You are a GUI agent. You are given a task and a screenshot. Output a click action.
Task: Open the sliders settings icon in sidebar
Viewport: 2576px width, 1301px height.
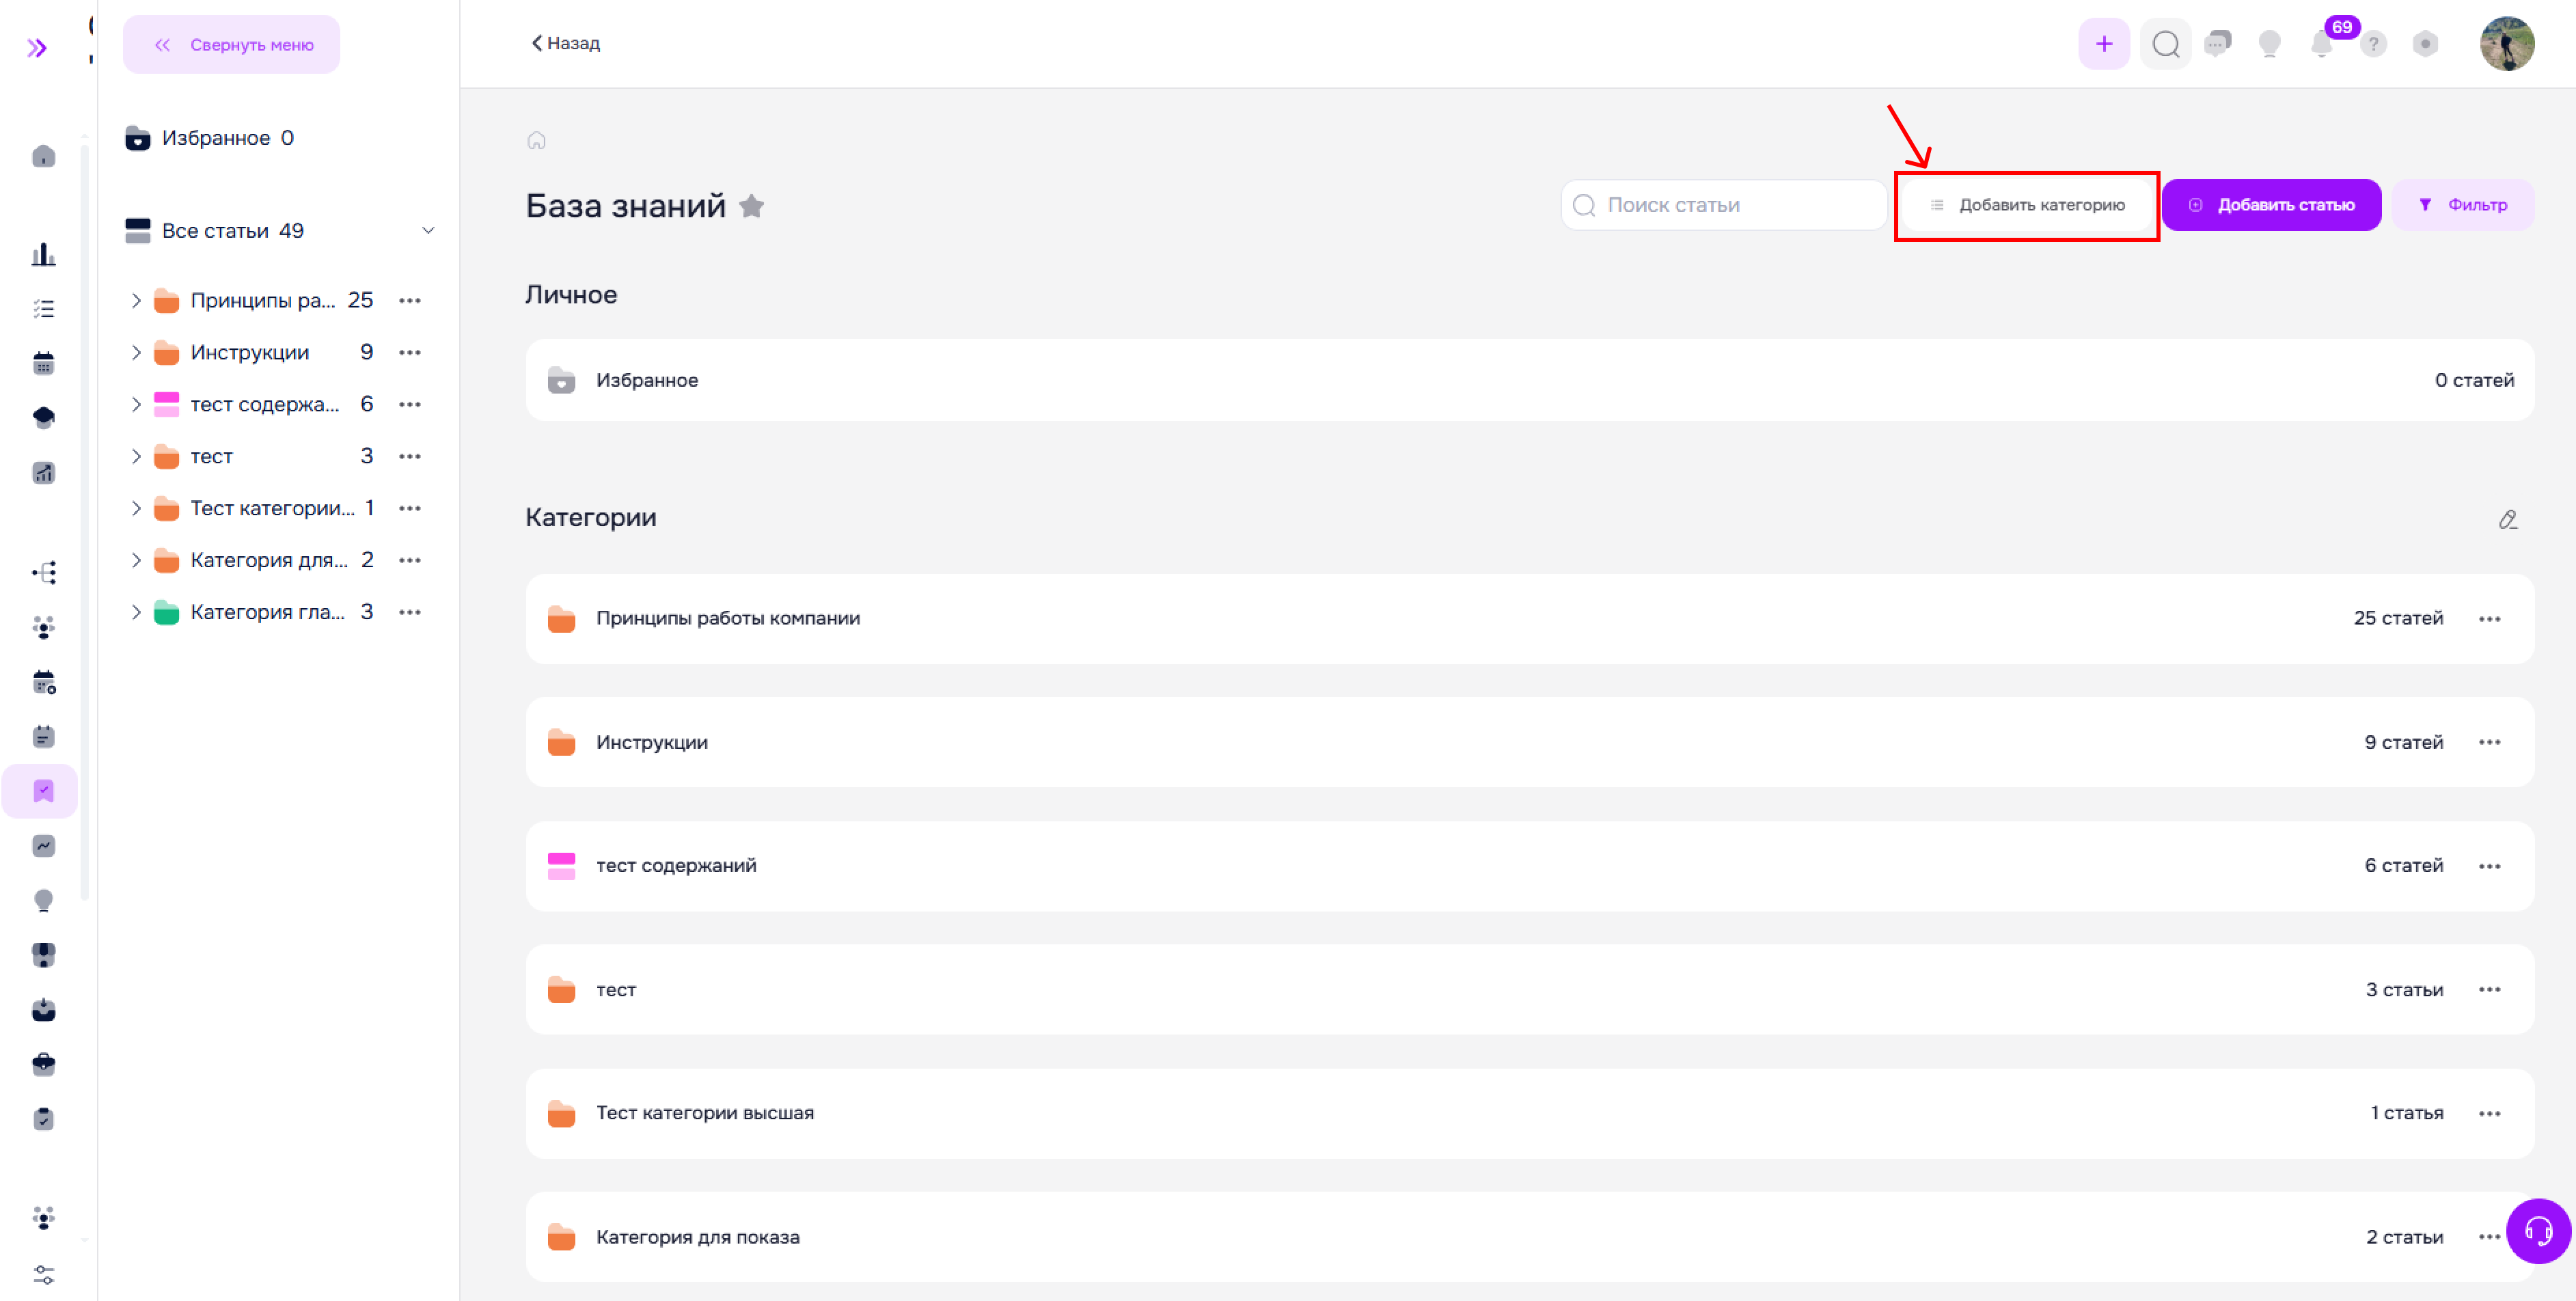tap(43, 1274)
